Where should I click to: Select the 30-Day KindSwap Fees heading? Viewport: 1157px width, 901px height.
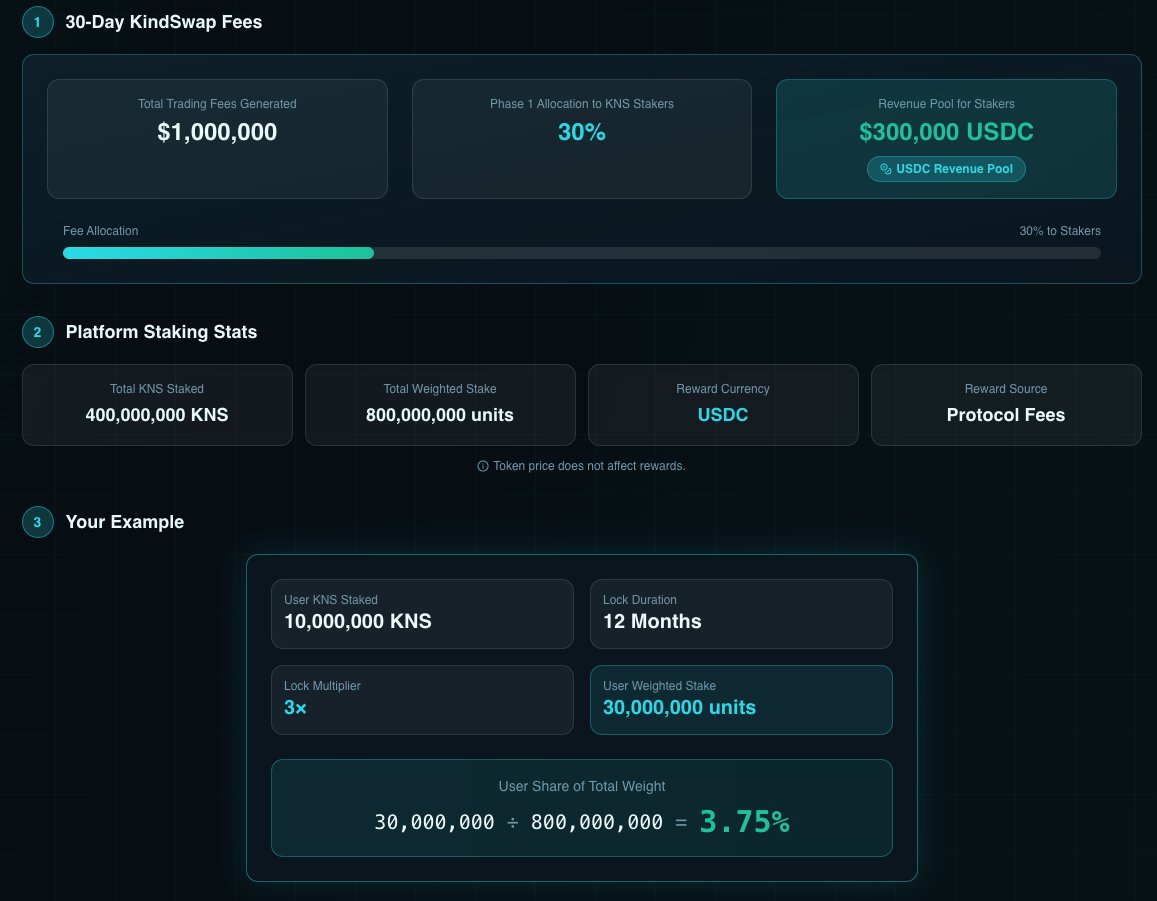click(164, 22)
